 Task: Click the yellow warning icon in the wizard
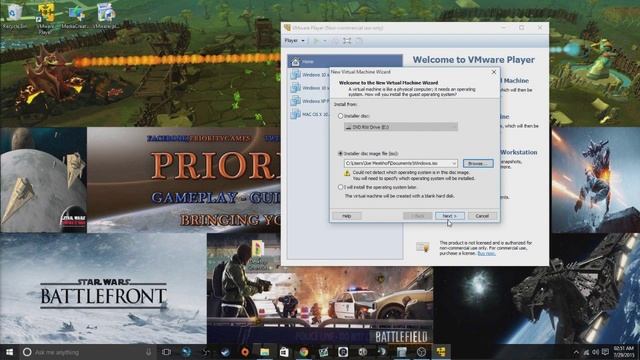click(x=347, y=173)
